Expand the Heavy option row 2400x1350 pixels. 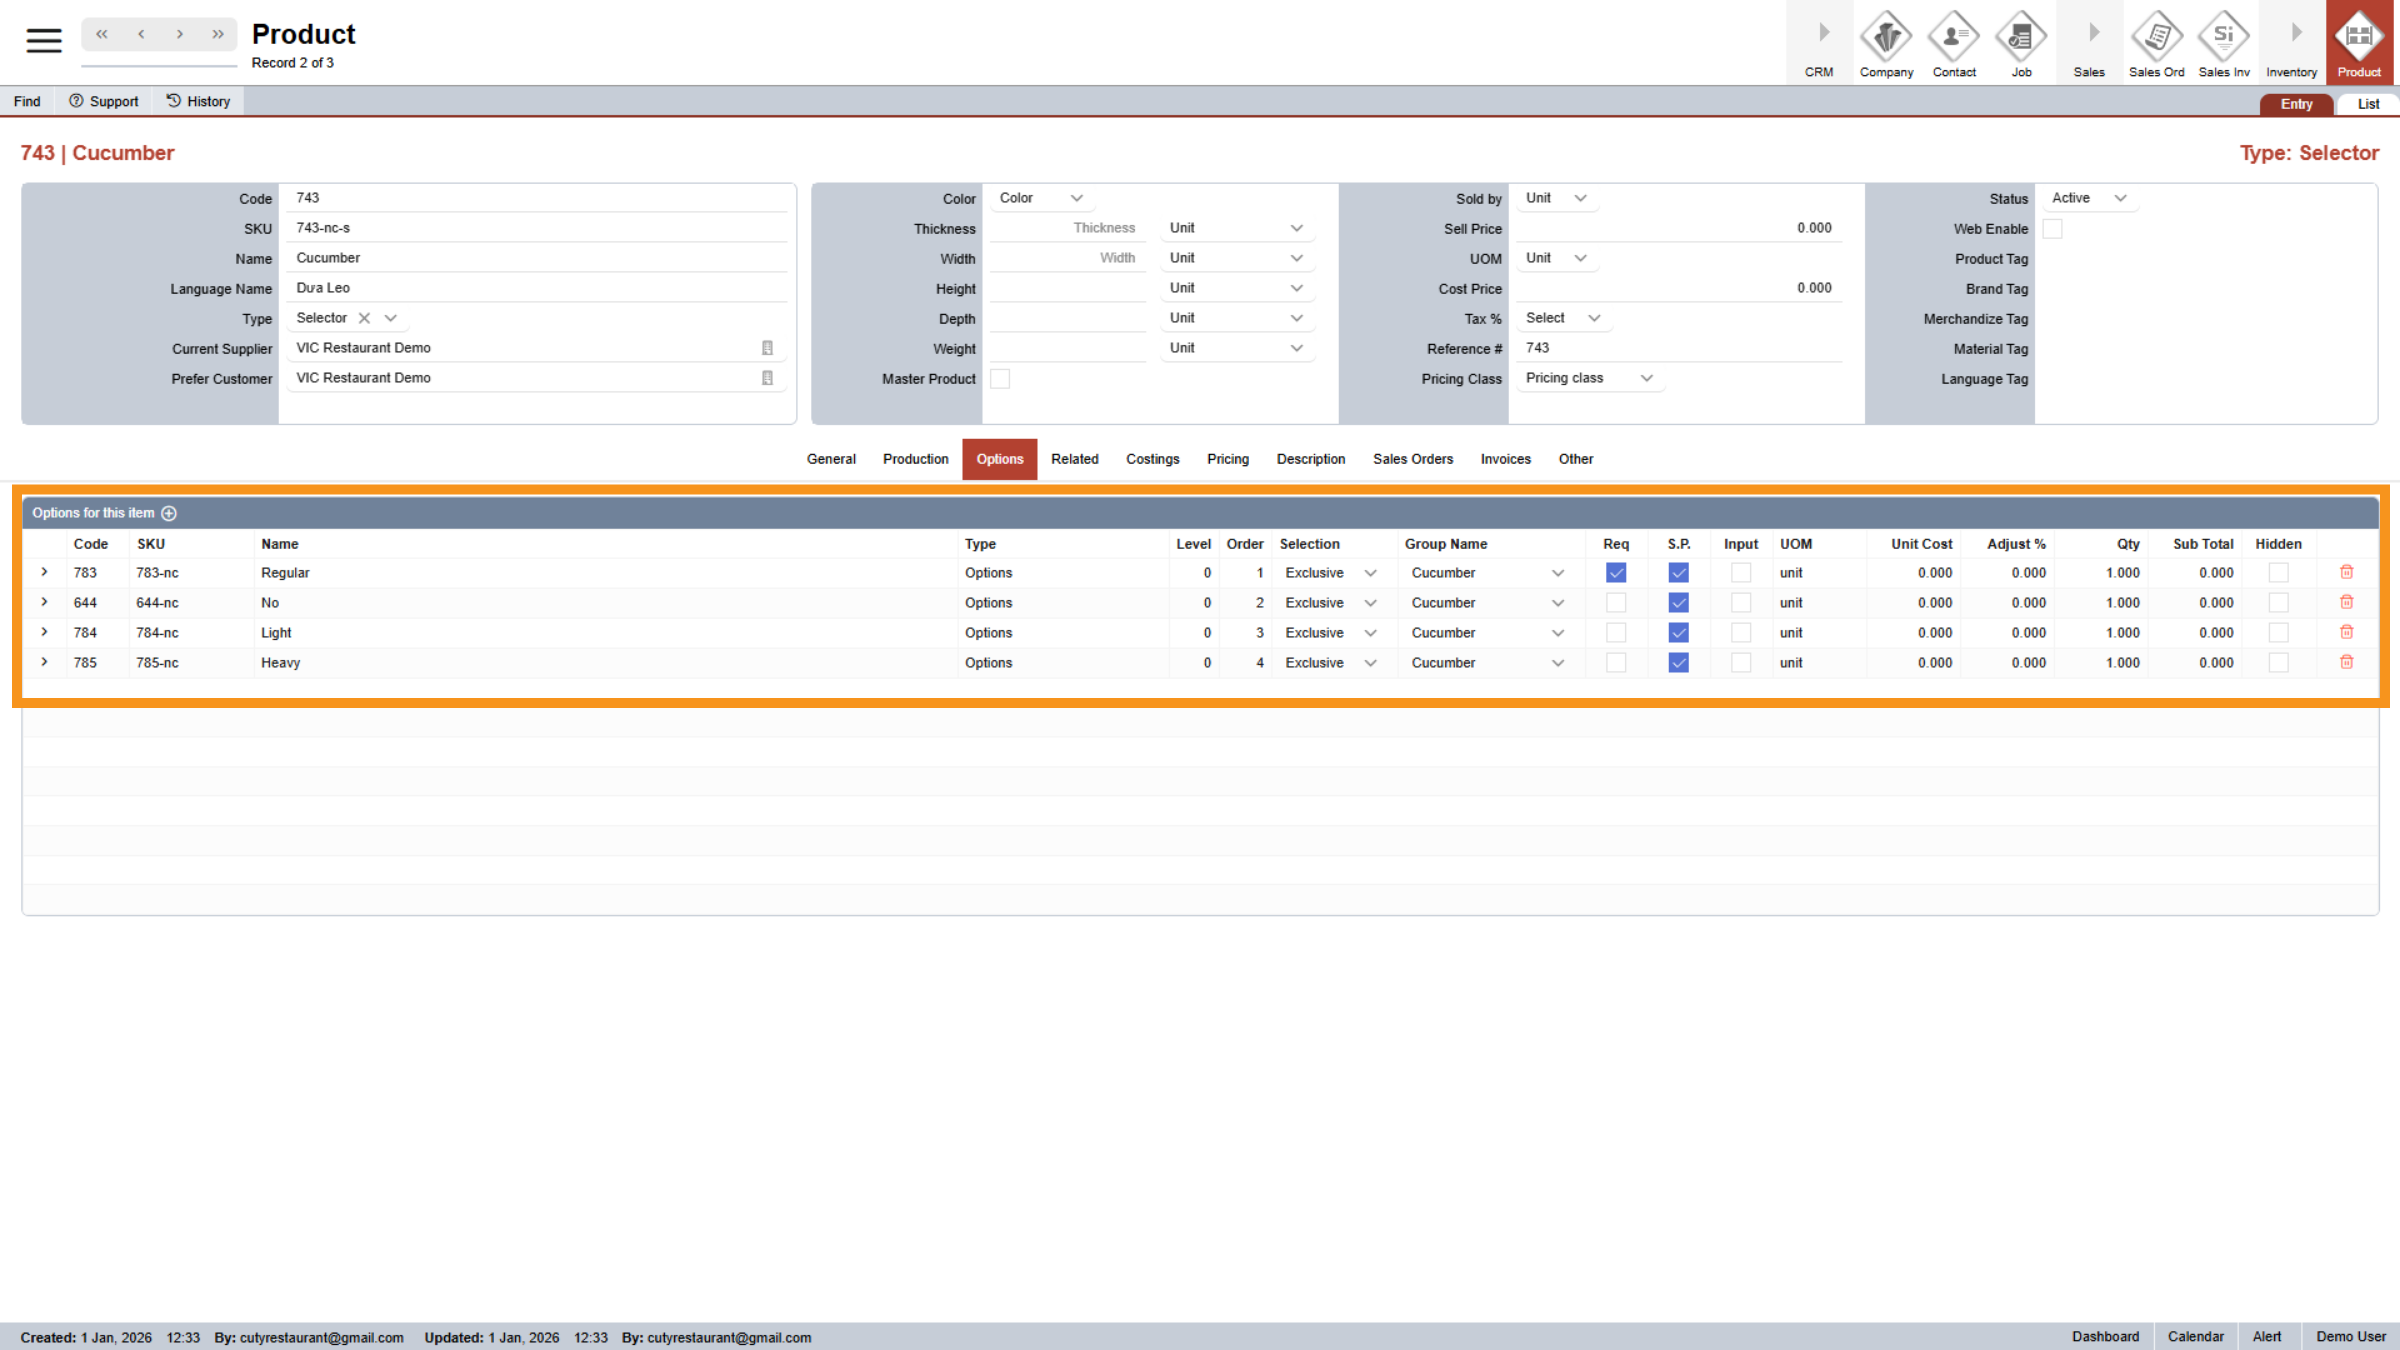44,662
